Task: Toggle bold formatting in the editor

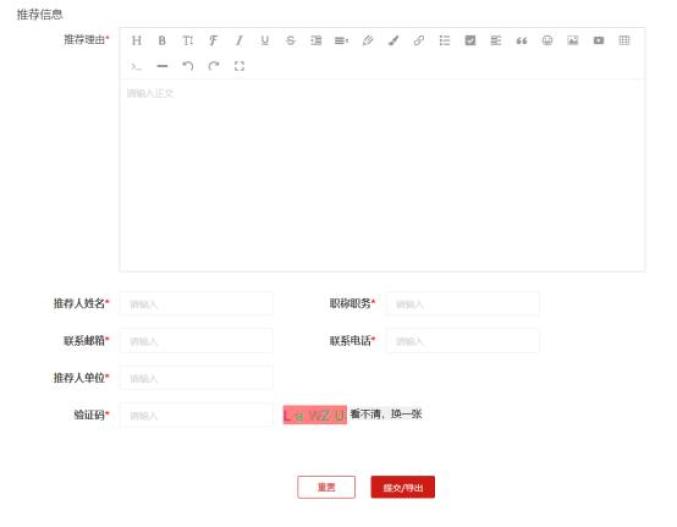Action: point(162,41)
